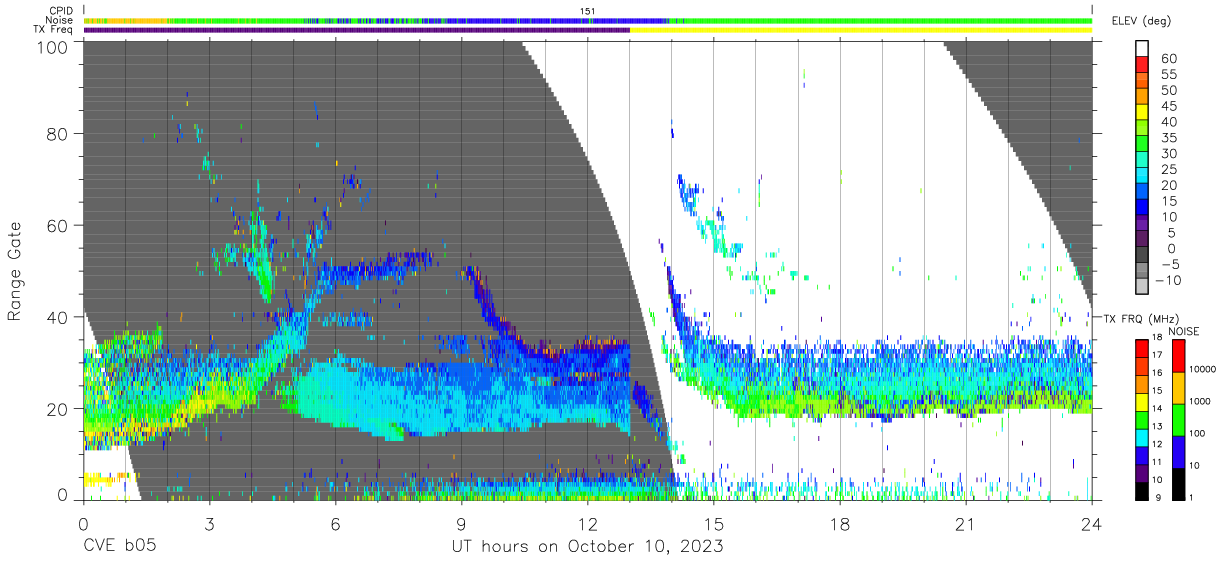
Task: Click the x-axis tick label "3"
Action: point(210,524)
